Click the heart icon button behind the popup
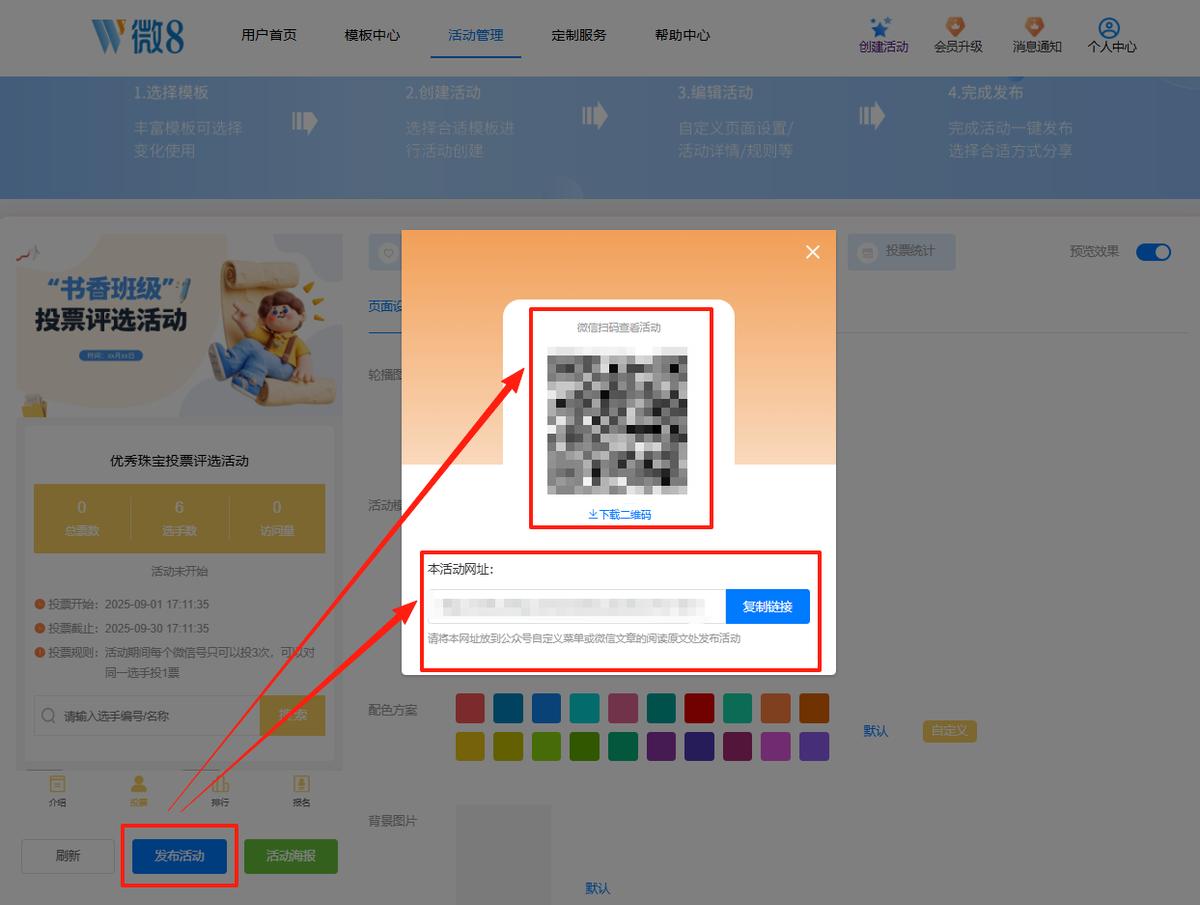 tap(386, 253)
